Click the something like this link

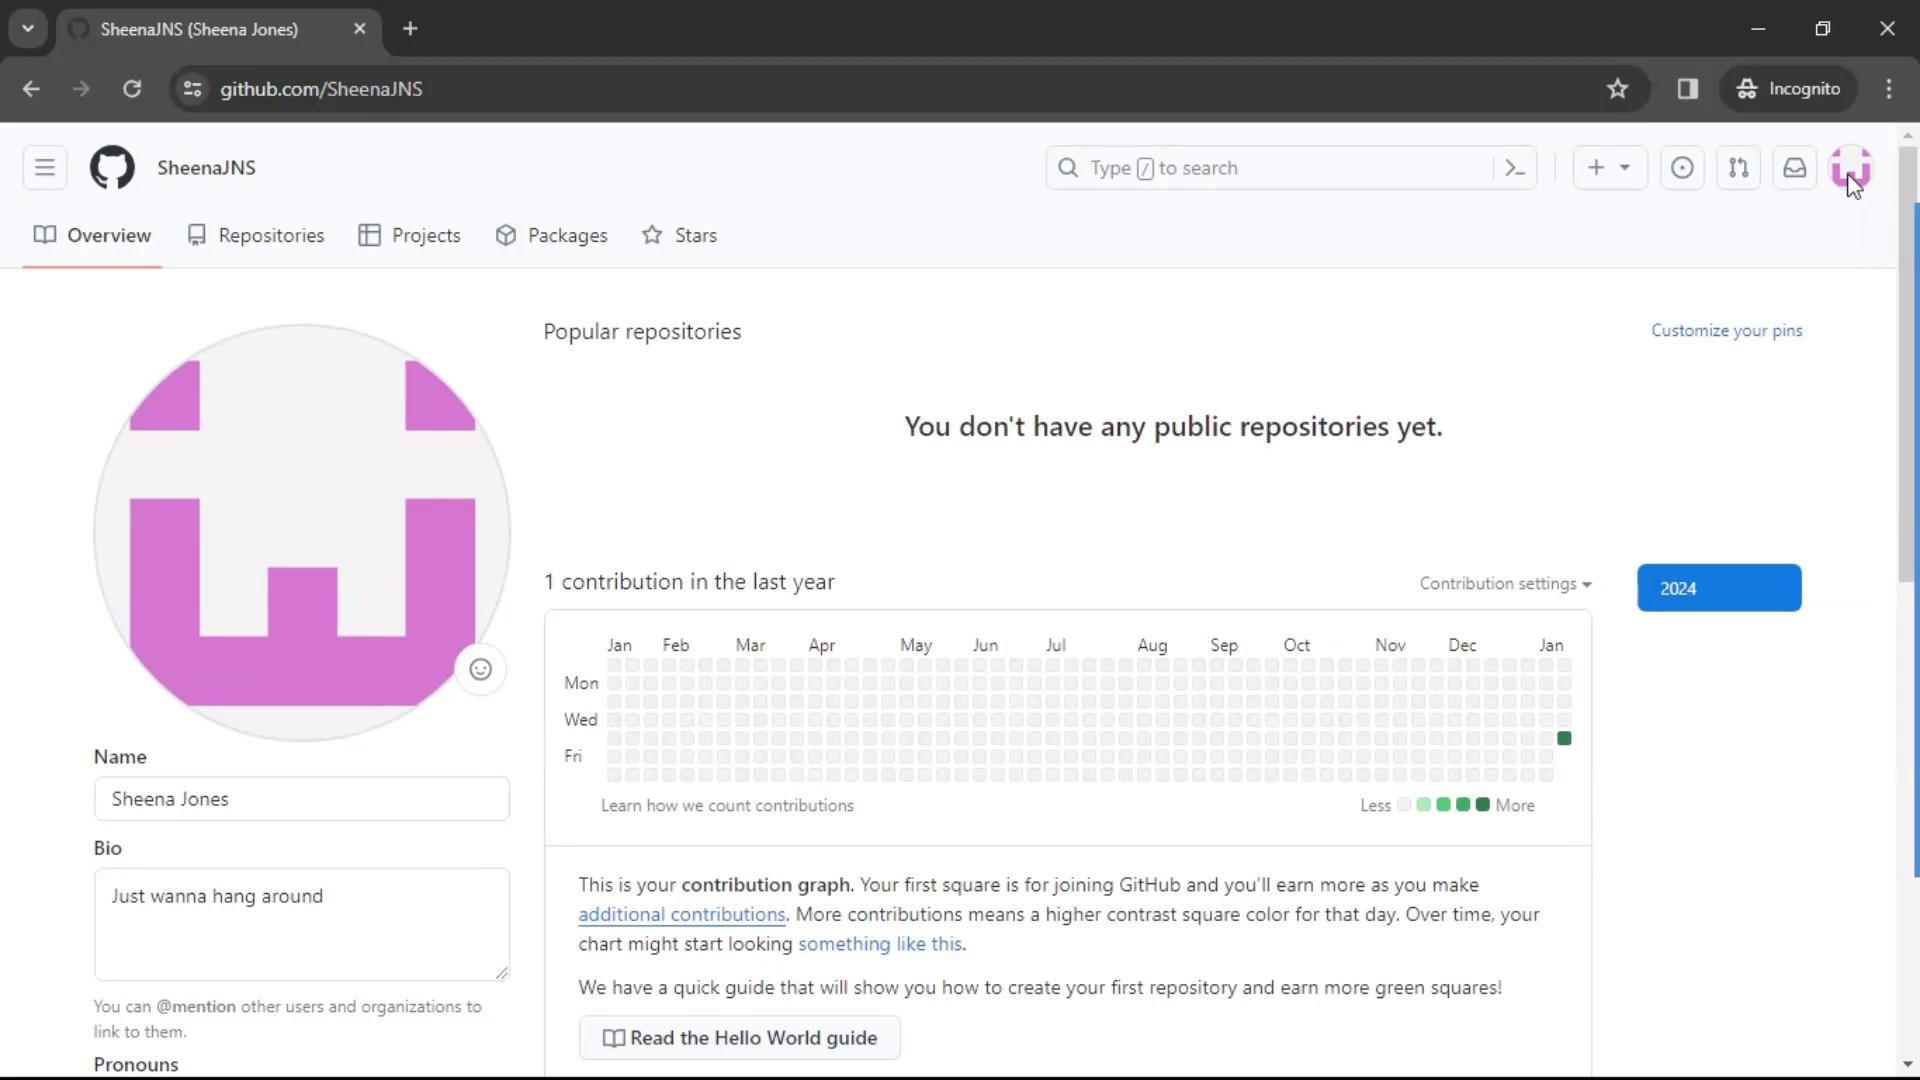[880, 943]
